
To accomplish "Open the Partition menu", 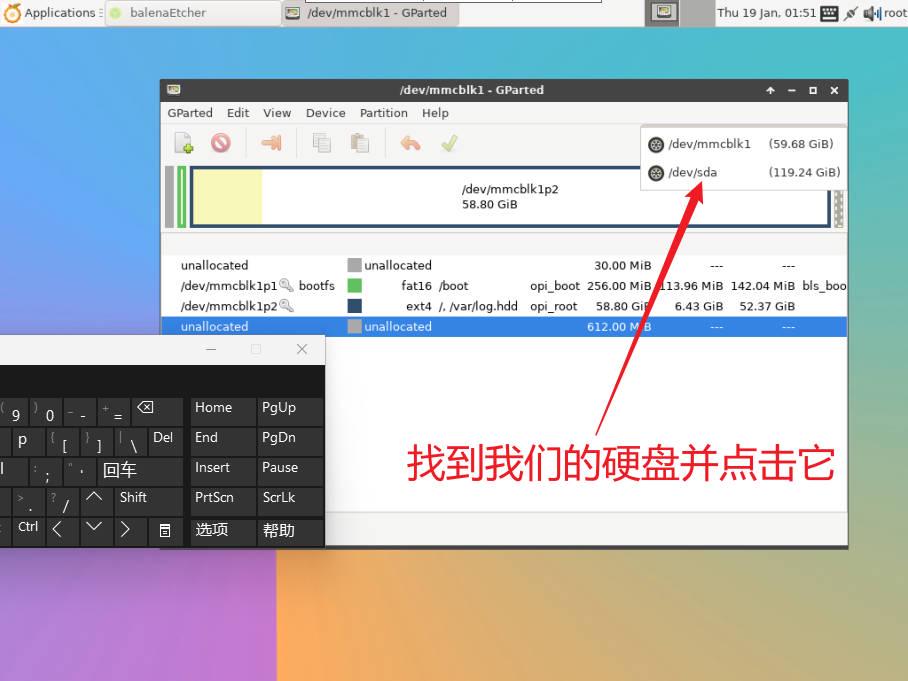I will 383,113.
